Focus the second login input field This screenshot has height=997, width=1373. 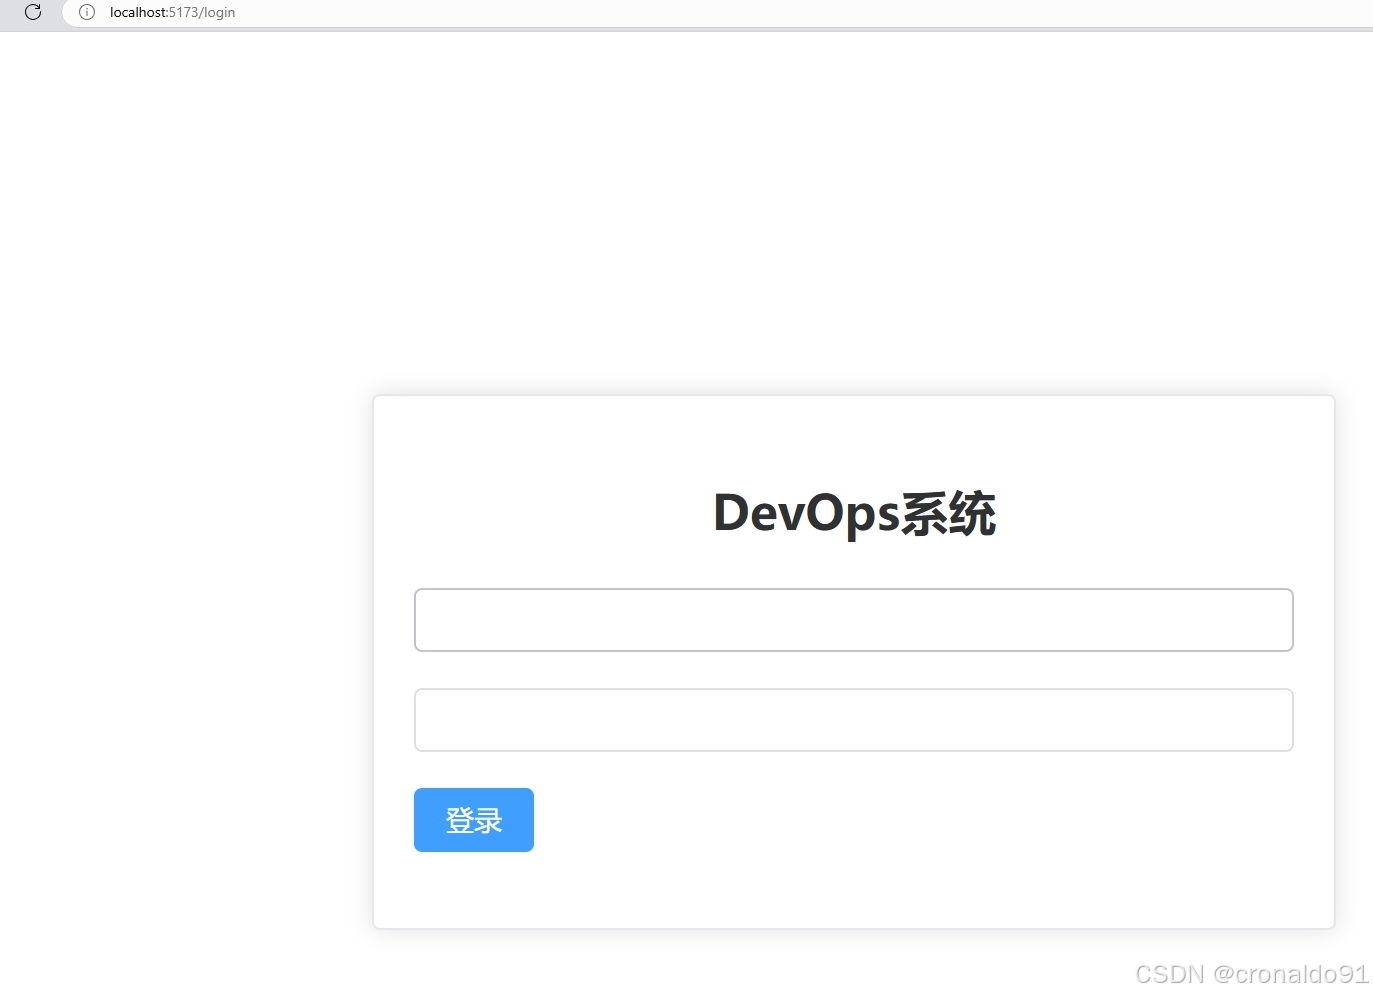click(853, 720)
